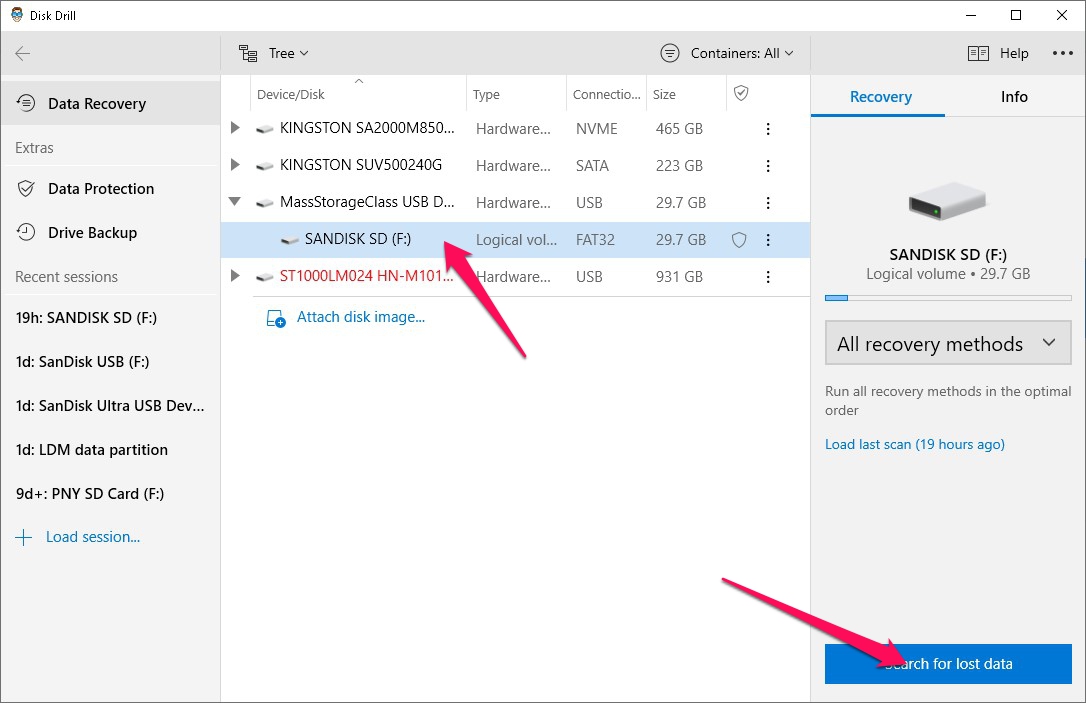Image resolution: width=1086 pixels, height=703 pixels.
Task: Go back using the back arrow
Action: 23,53
